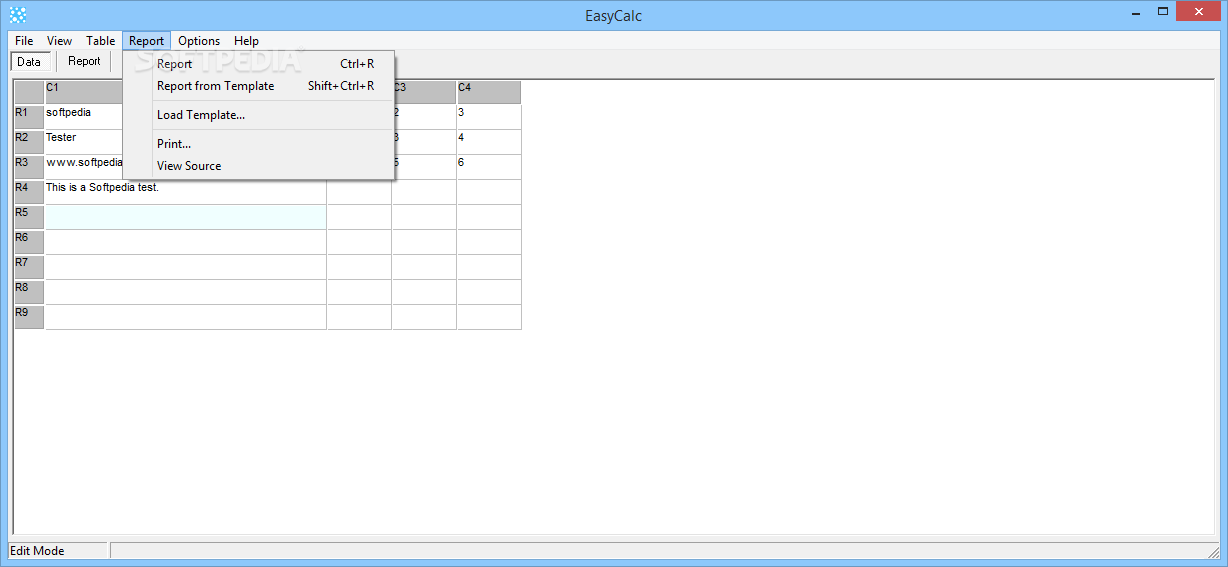The width and height of the screenshot is (1228, 567).
Task: Select Print... in the Report menu
Action: click(x=259, y=144)
